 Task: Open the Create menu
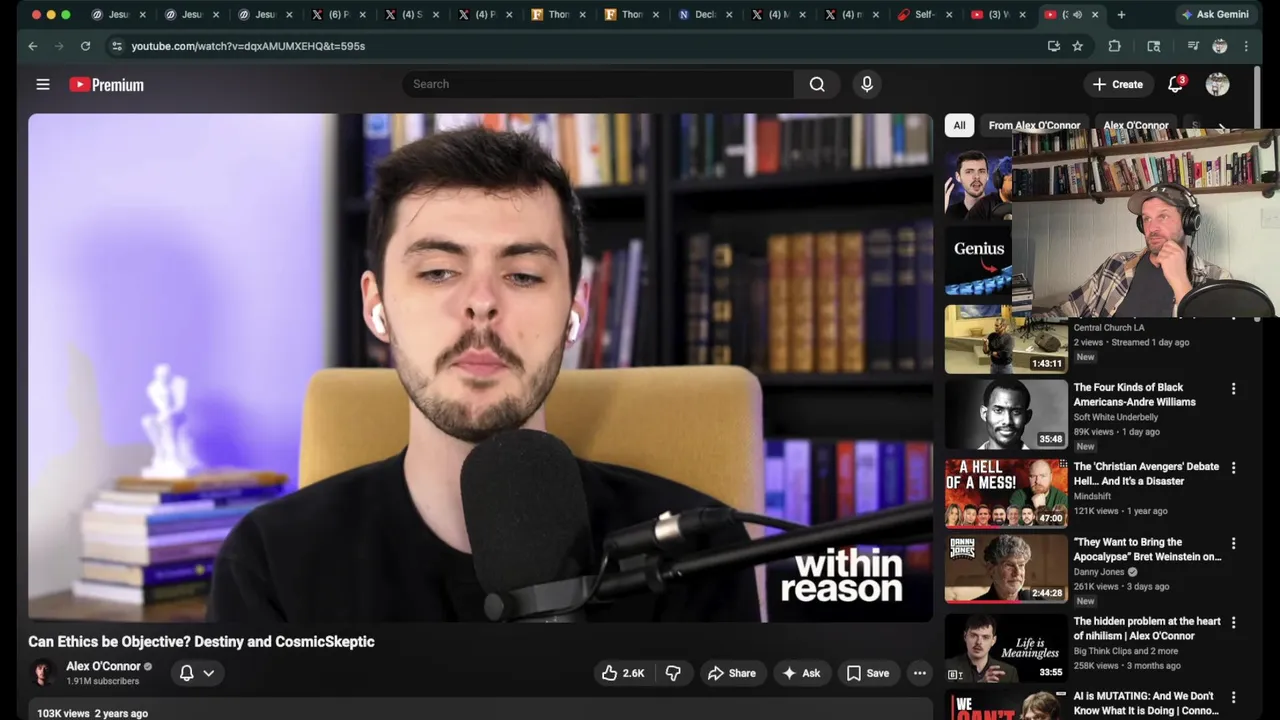[1118, 84]
